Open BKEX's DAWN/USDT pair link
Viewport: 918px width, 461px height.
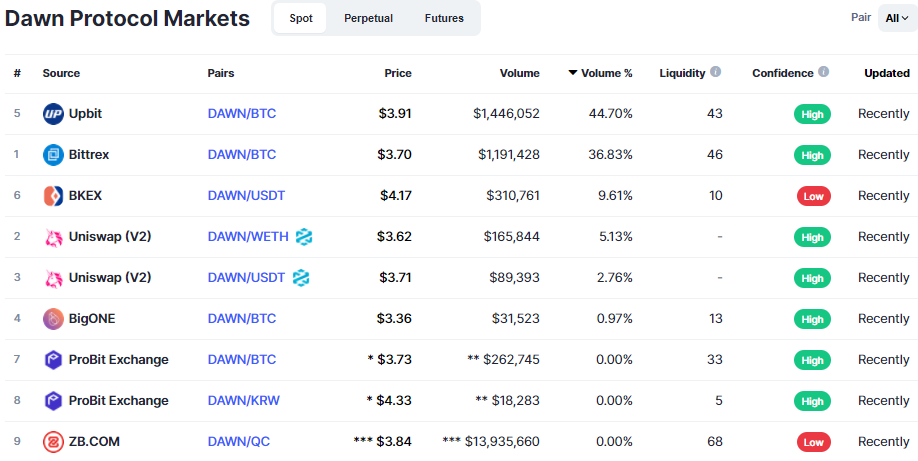[x=246, y=196]
